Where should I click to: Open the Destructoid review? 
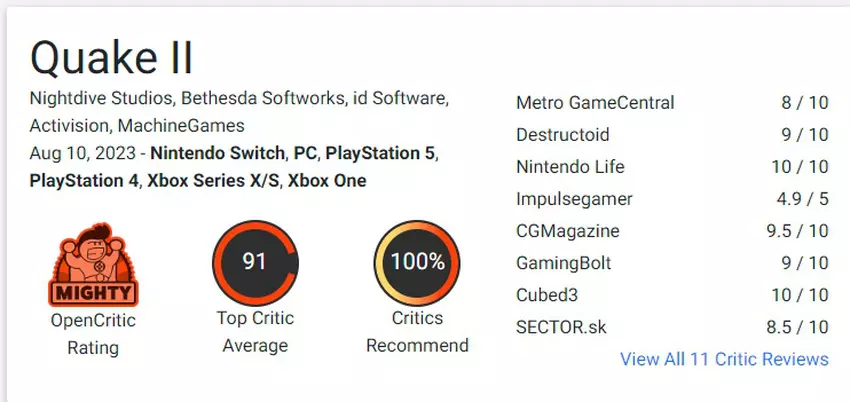[x=563, y=135]
